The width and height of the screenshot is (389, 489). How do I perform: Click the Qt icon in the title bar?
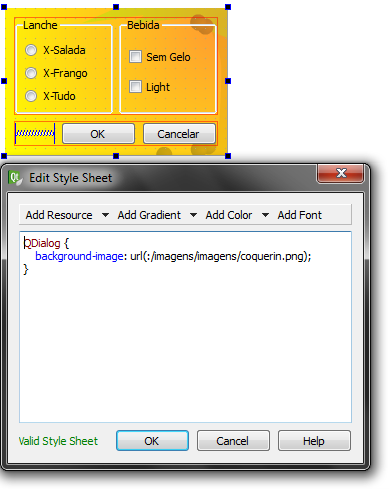(x=15, y=178)
